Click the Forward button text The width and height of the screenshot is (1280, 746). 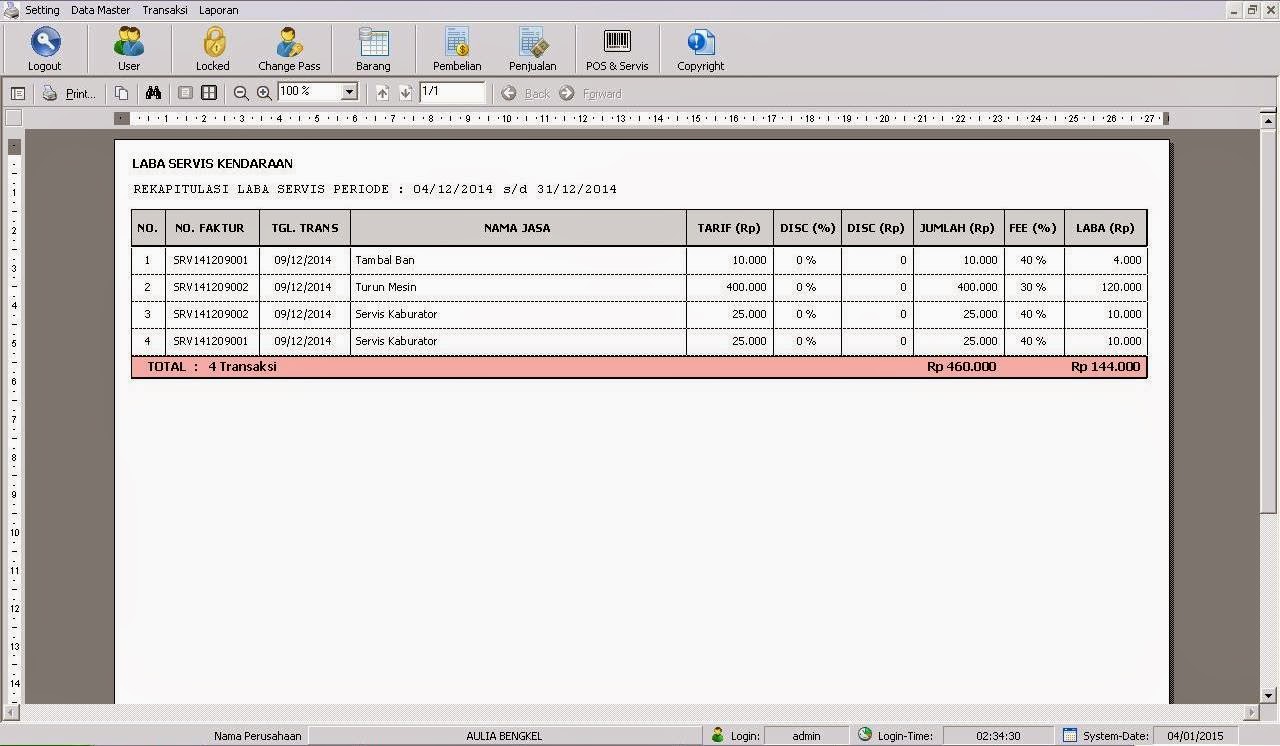click(x=602, y=94)
